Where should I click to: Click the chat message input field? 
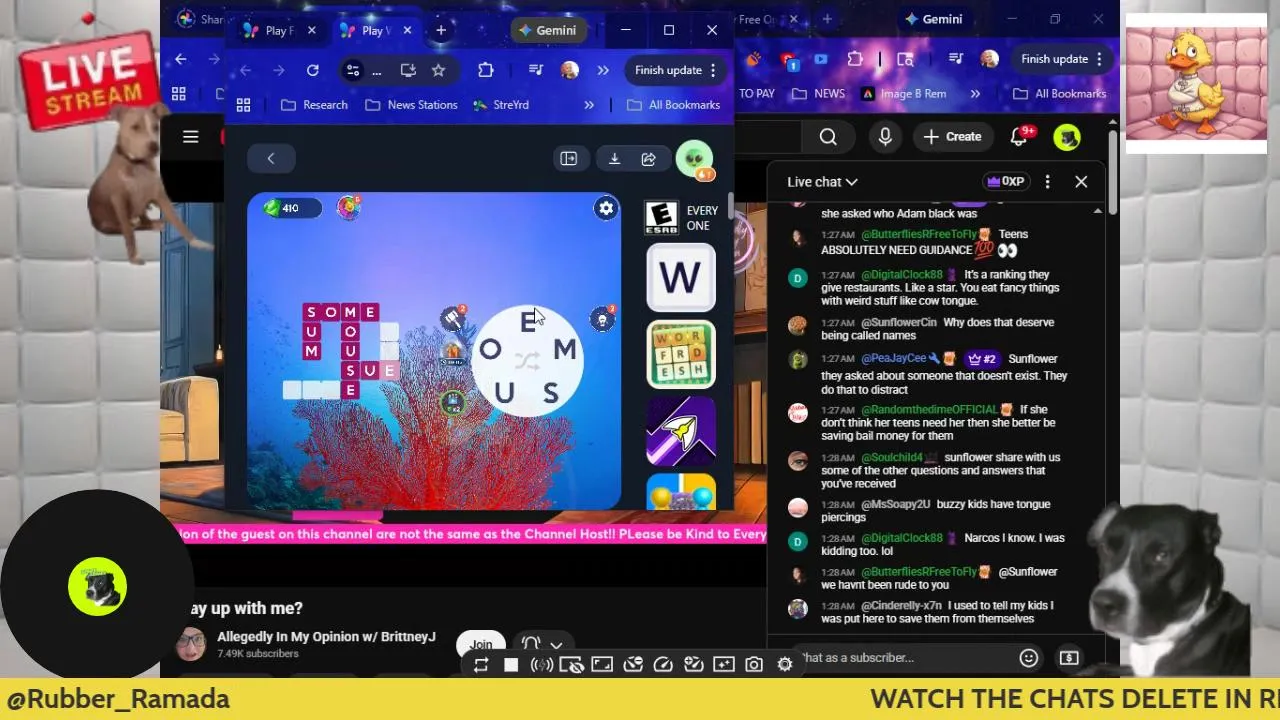click(x=905, y=658)
